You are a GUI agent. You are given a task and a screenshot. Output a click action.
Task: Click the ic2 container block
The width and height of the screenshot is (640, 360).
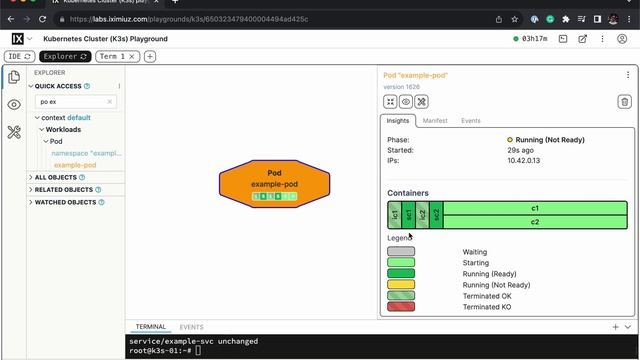coord(422,215)
